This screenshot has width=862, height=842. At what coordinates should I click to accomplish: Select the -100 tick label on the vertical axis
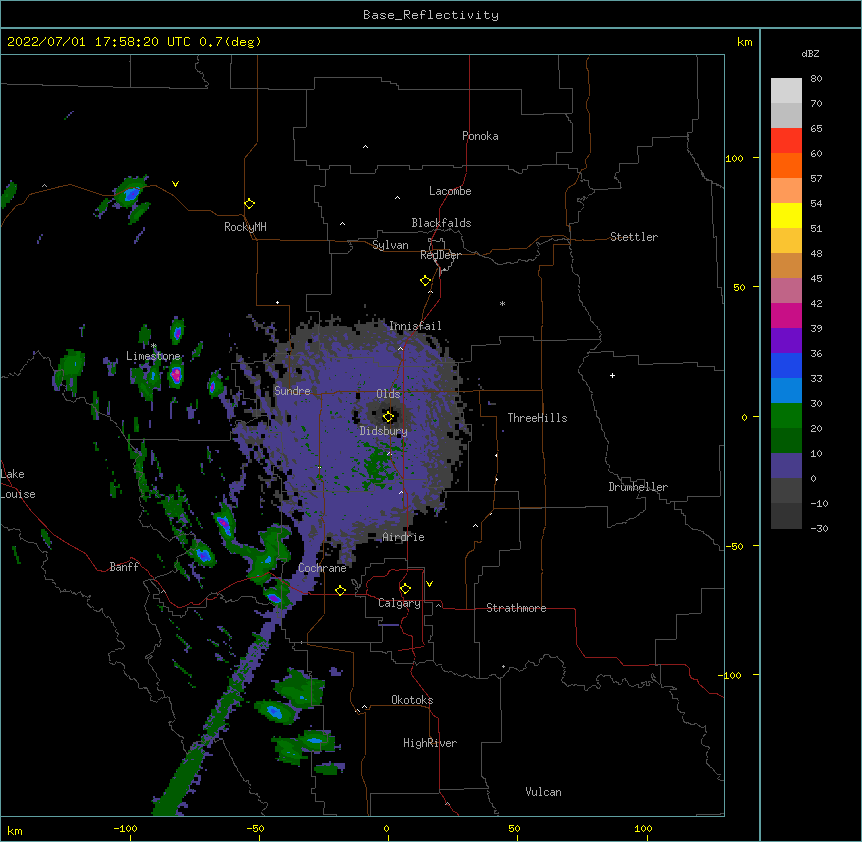pos(732,675)
